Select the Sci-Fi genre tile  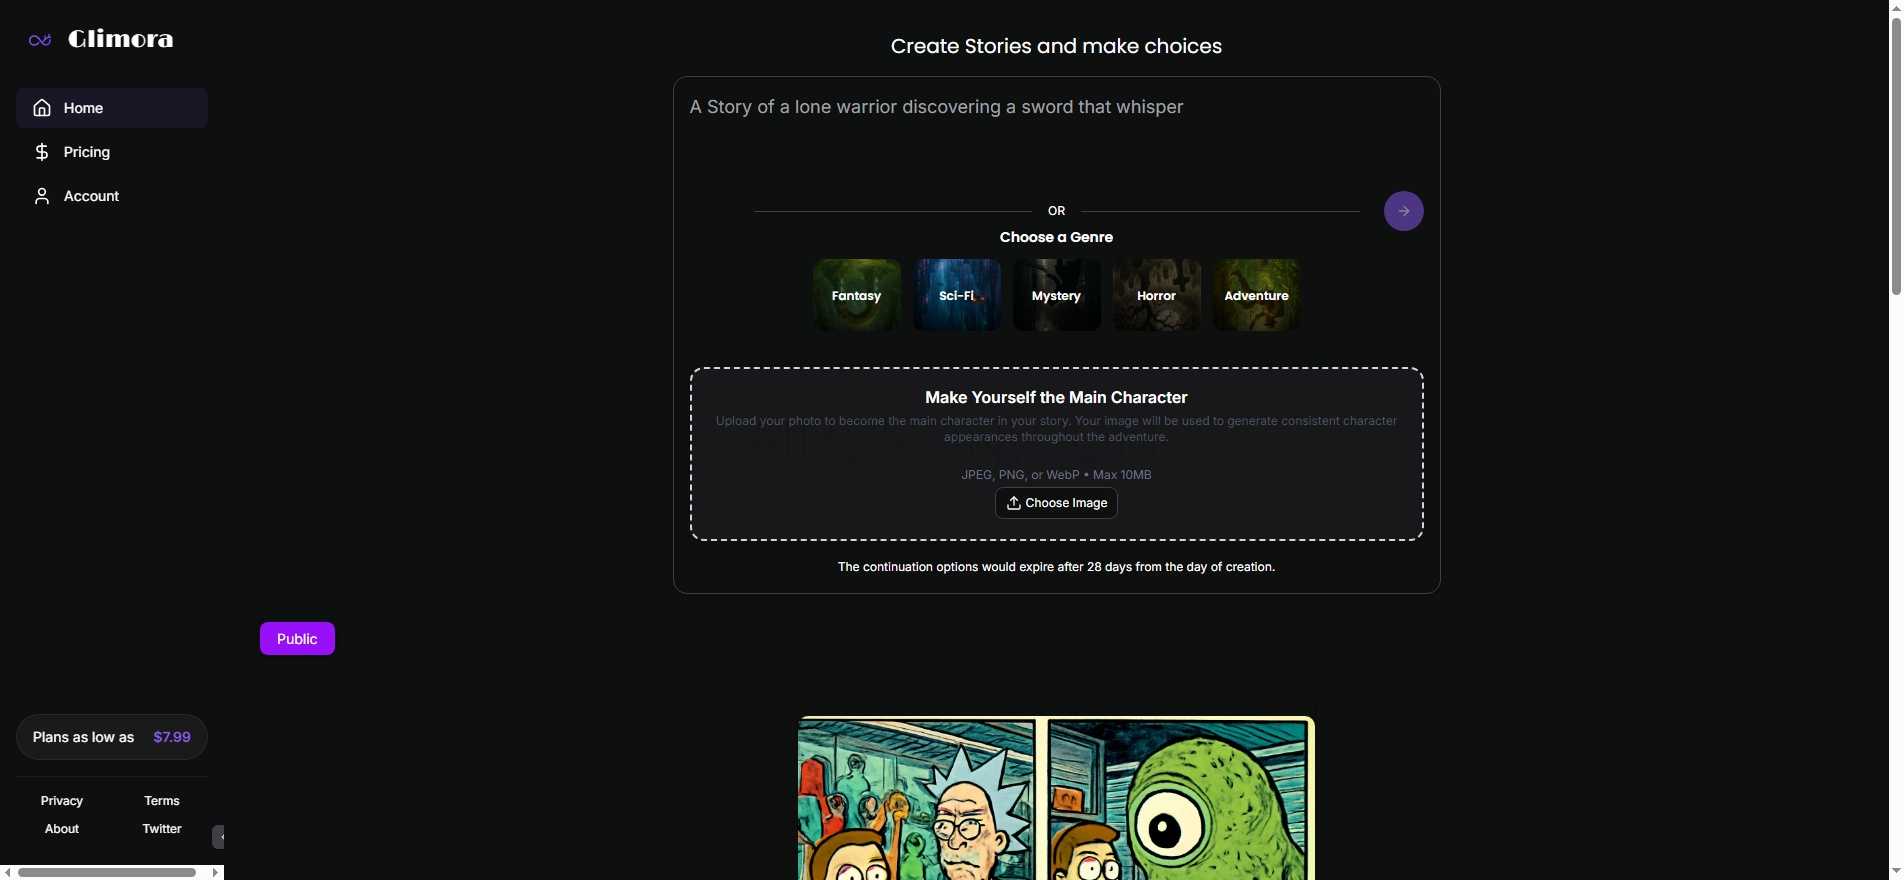pyautogui.click(x=956, y=295)
